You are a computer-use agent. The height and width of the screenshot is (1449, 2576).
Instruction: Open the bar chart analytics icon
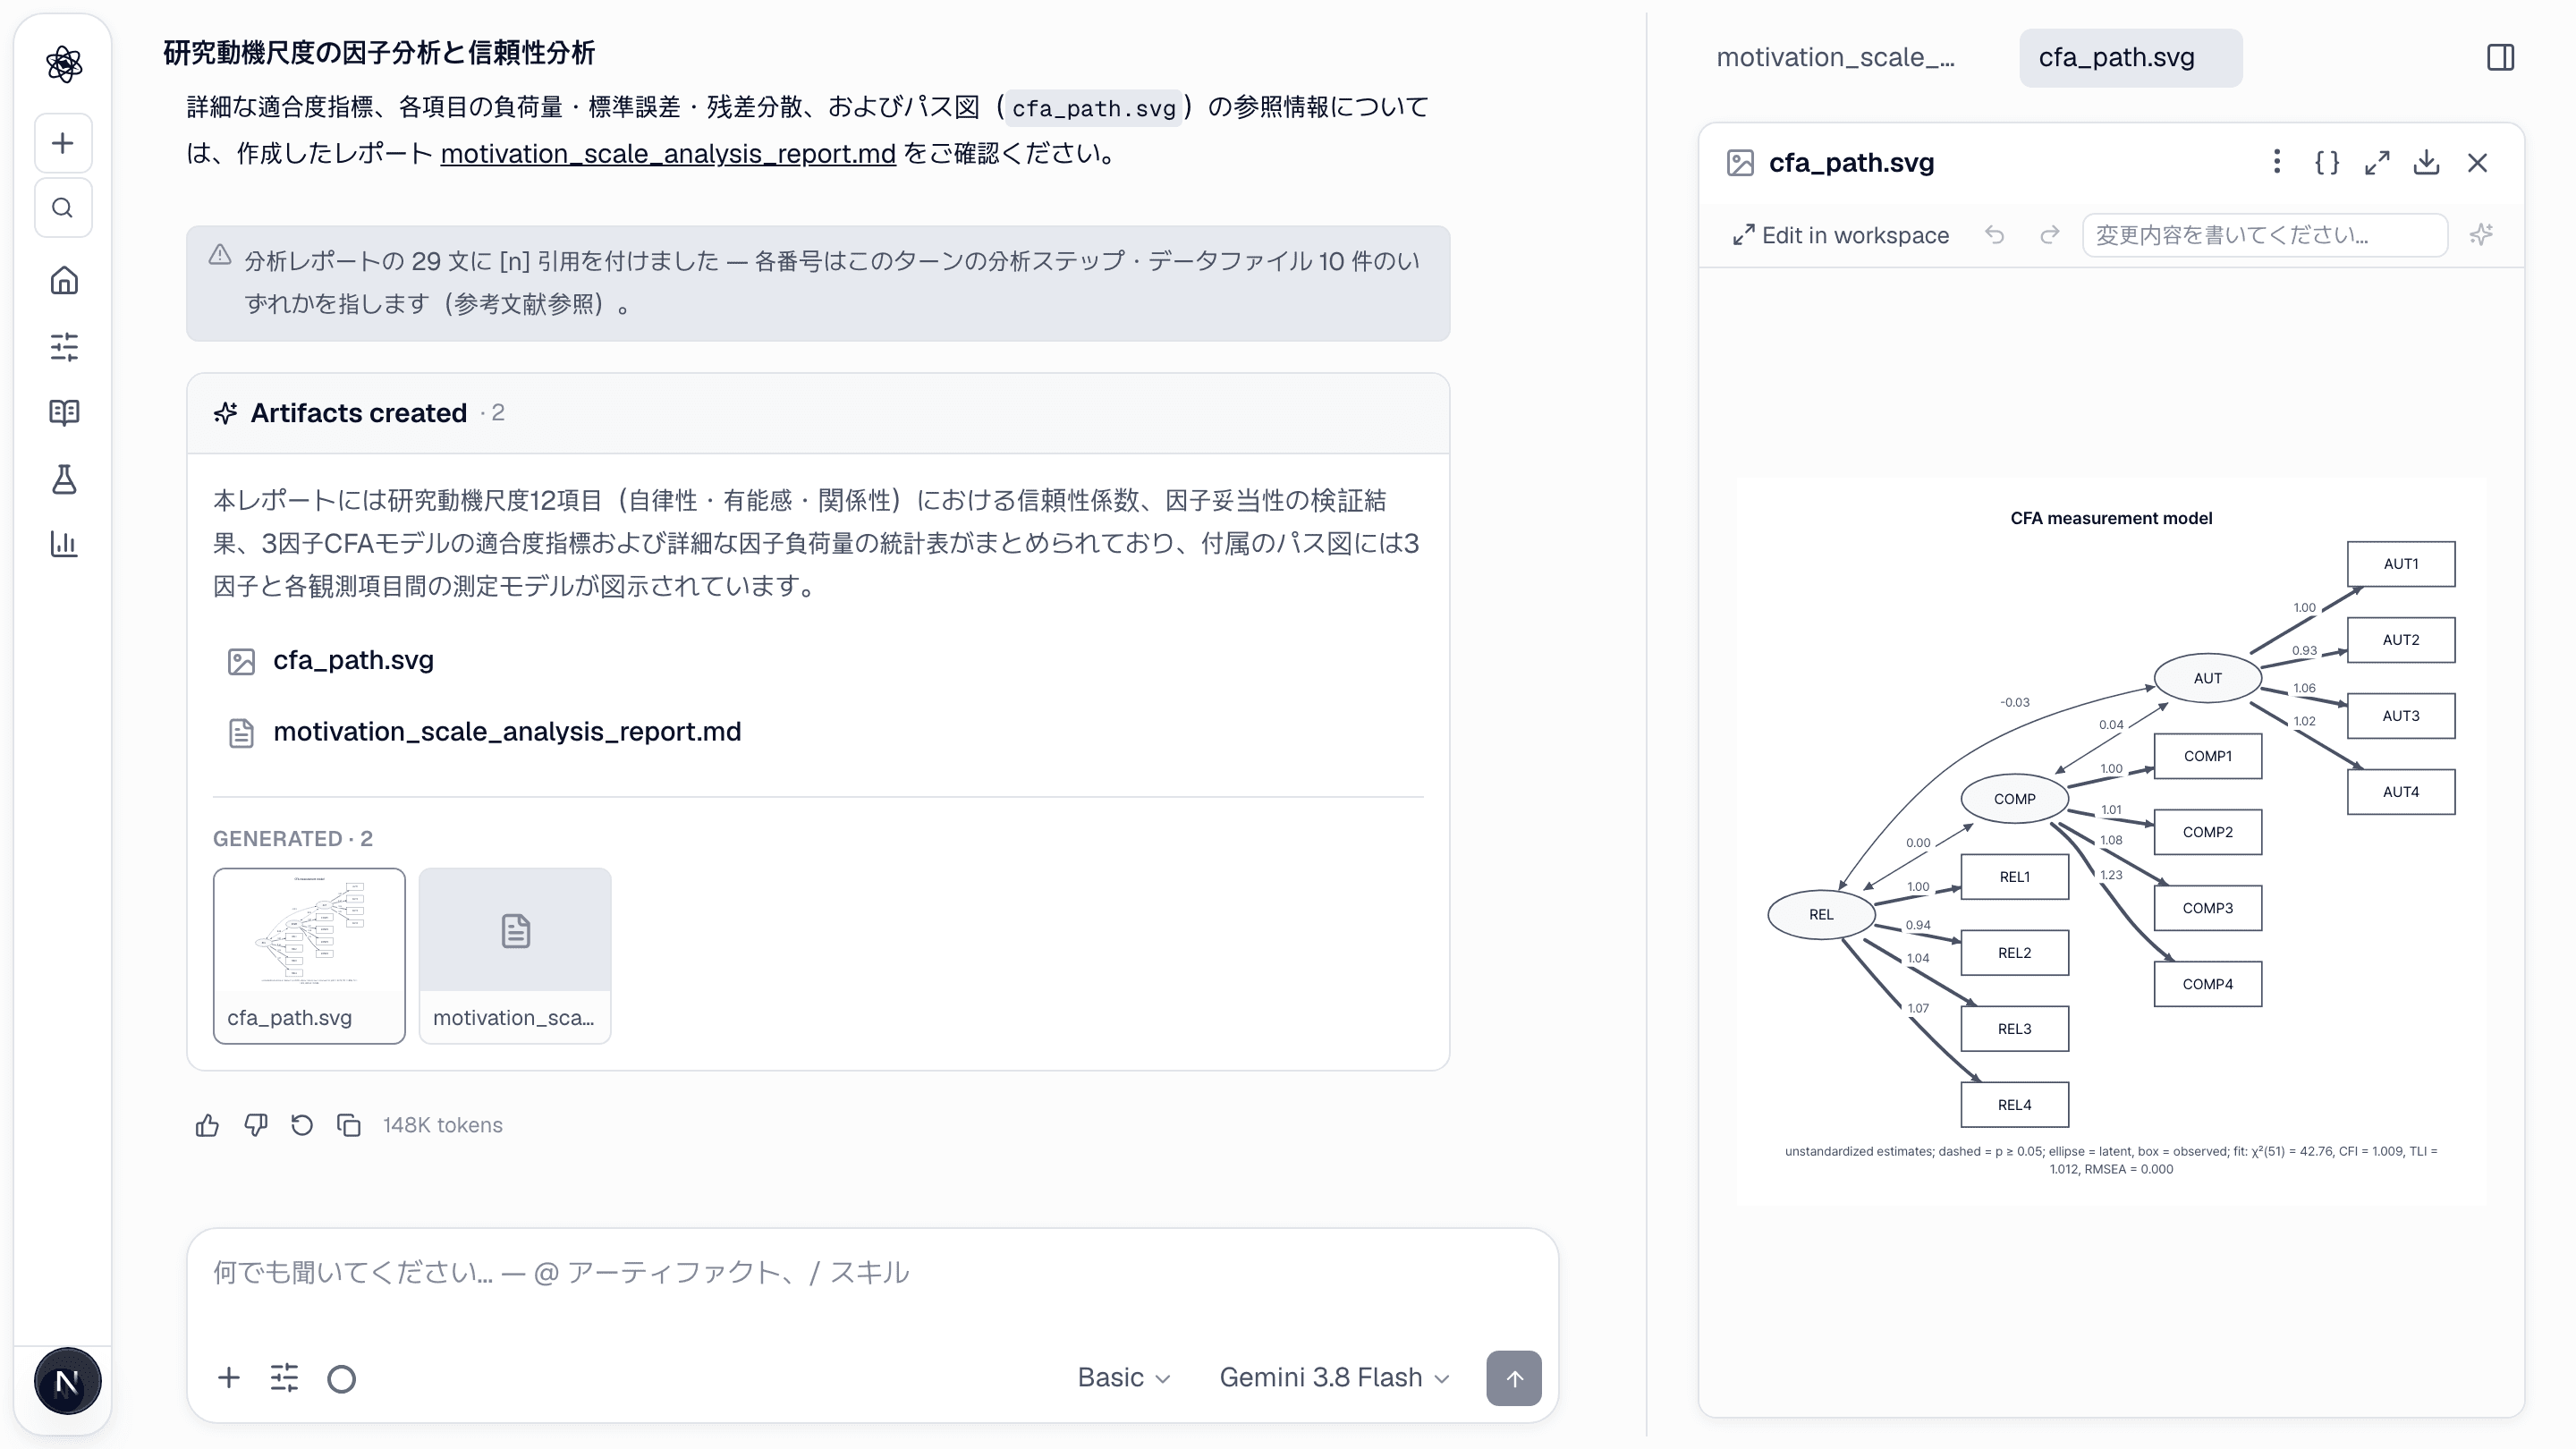pyautogui.click(x=64, y=544)
